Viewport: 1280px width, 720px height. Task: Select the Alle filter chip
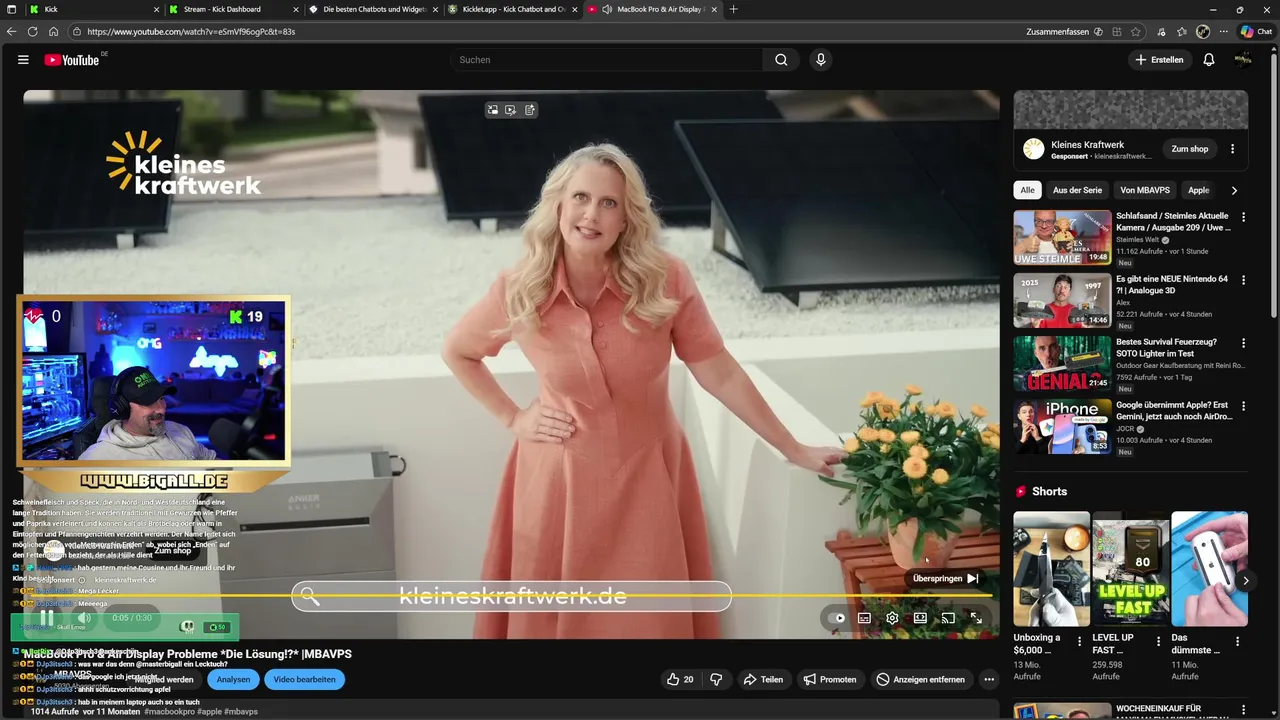click(1027, 190)
